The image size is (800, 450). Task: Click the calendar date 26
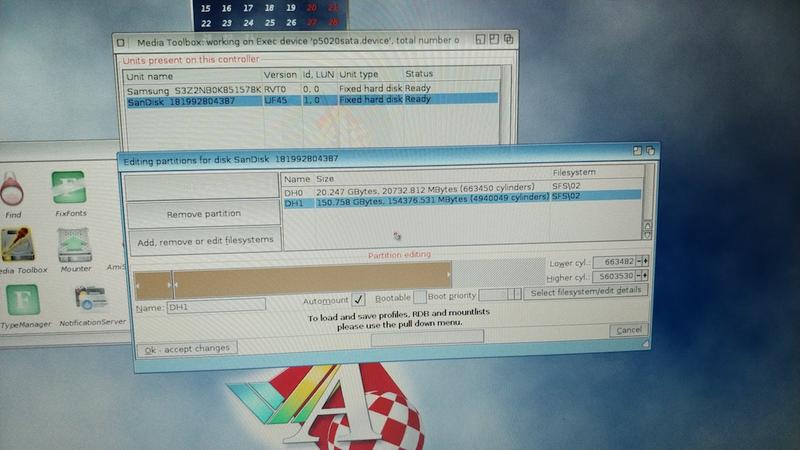tap(291, 22)
